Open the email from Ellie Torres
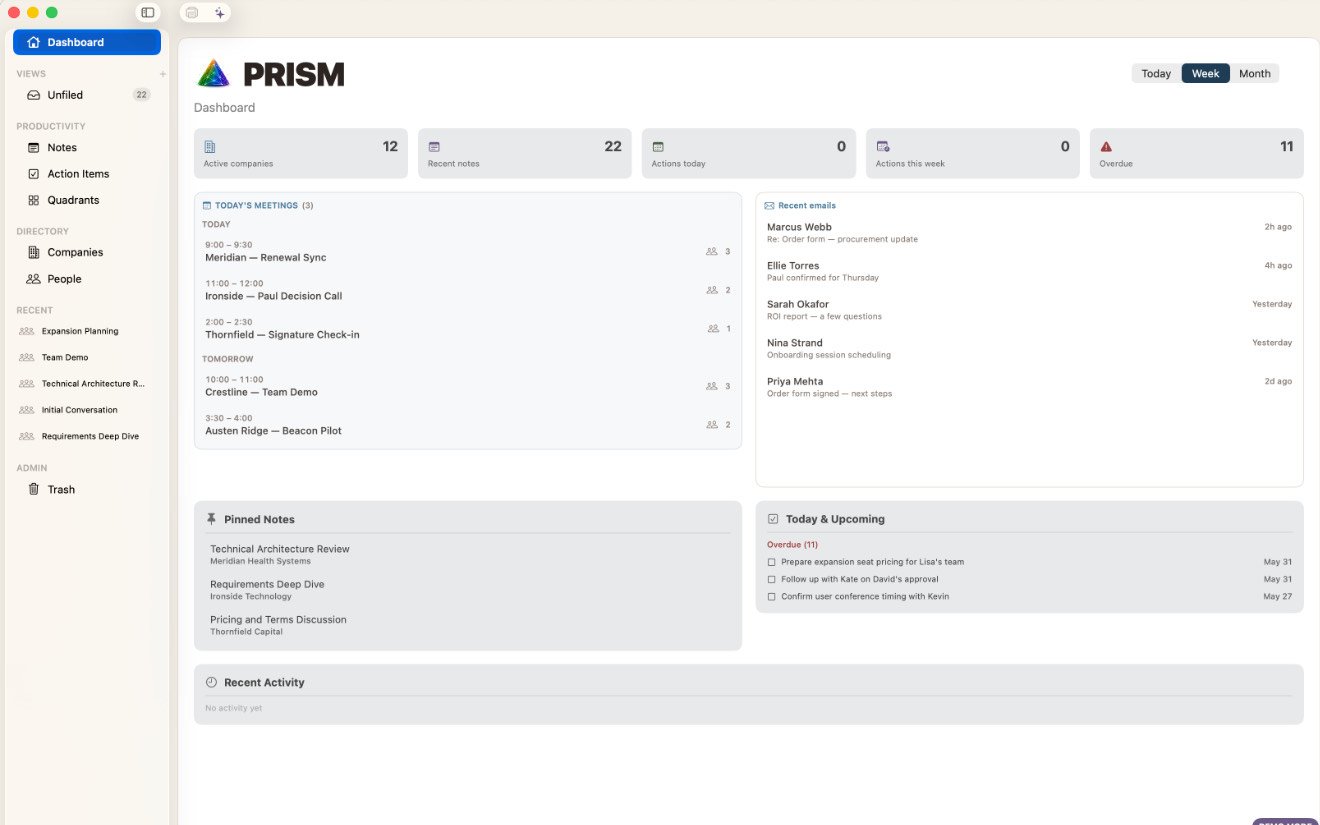This screenshot has height=825, width=1320. pyautogui.click(x=1029, y=271)
